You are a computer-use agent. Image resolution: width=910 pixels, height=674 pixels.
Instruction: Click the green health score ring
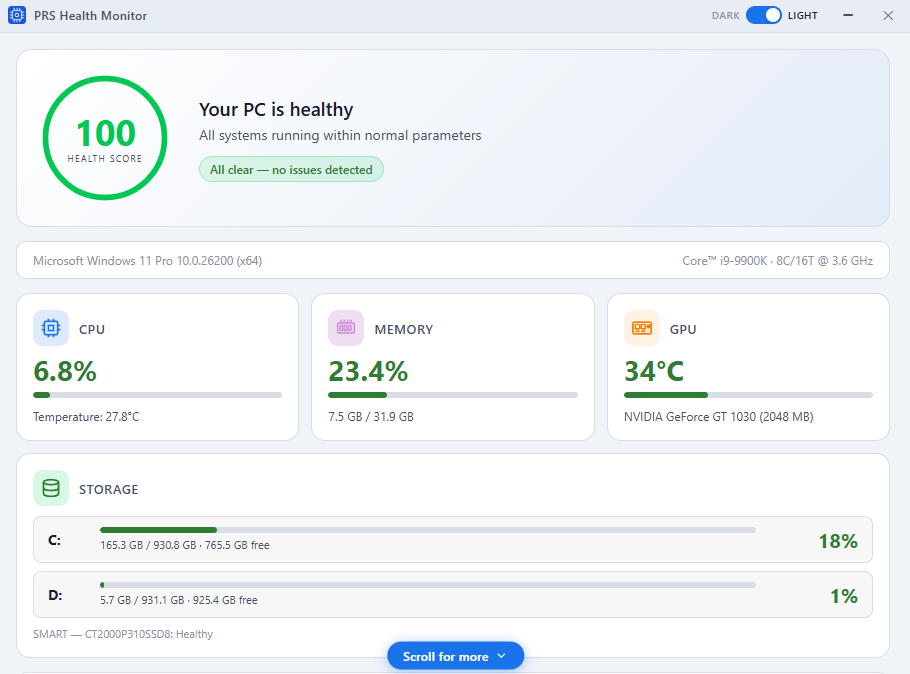click(x=105, y=138)
